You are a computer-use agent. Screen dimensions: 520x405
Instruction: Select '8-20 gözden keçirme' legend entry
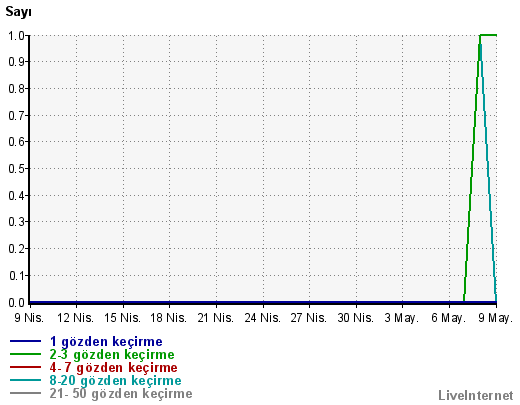coord(115,381)
